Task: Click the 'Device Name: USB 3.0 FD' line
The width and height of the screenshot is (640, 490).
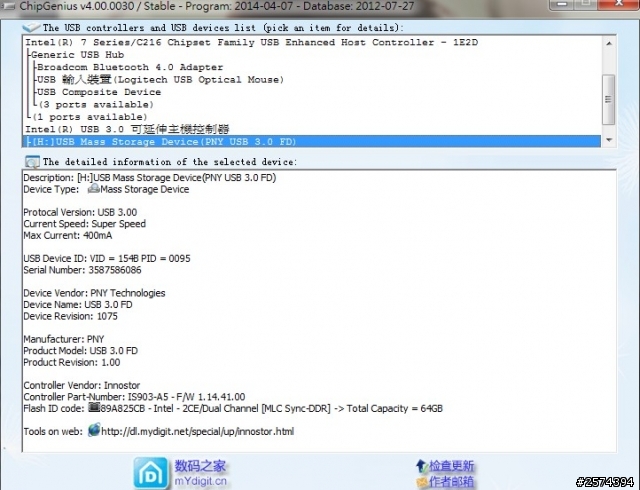Action: coord(78,305)
